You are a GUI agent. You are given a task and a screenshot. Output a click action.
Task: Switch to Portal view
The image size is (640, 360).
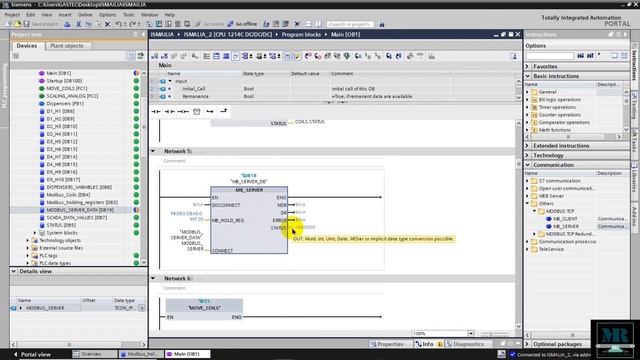coord(32,354)
